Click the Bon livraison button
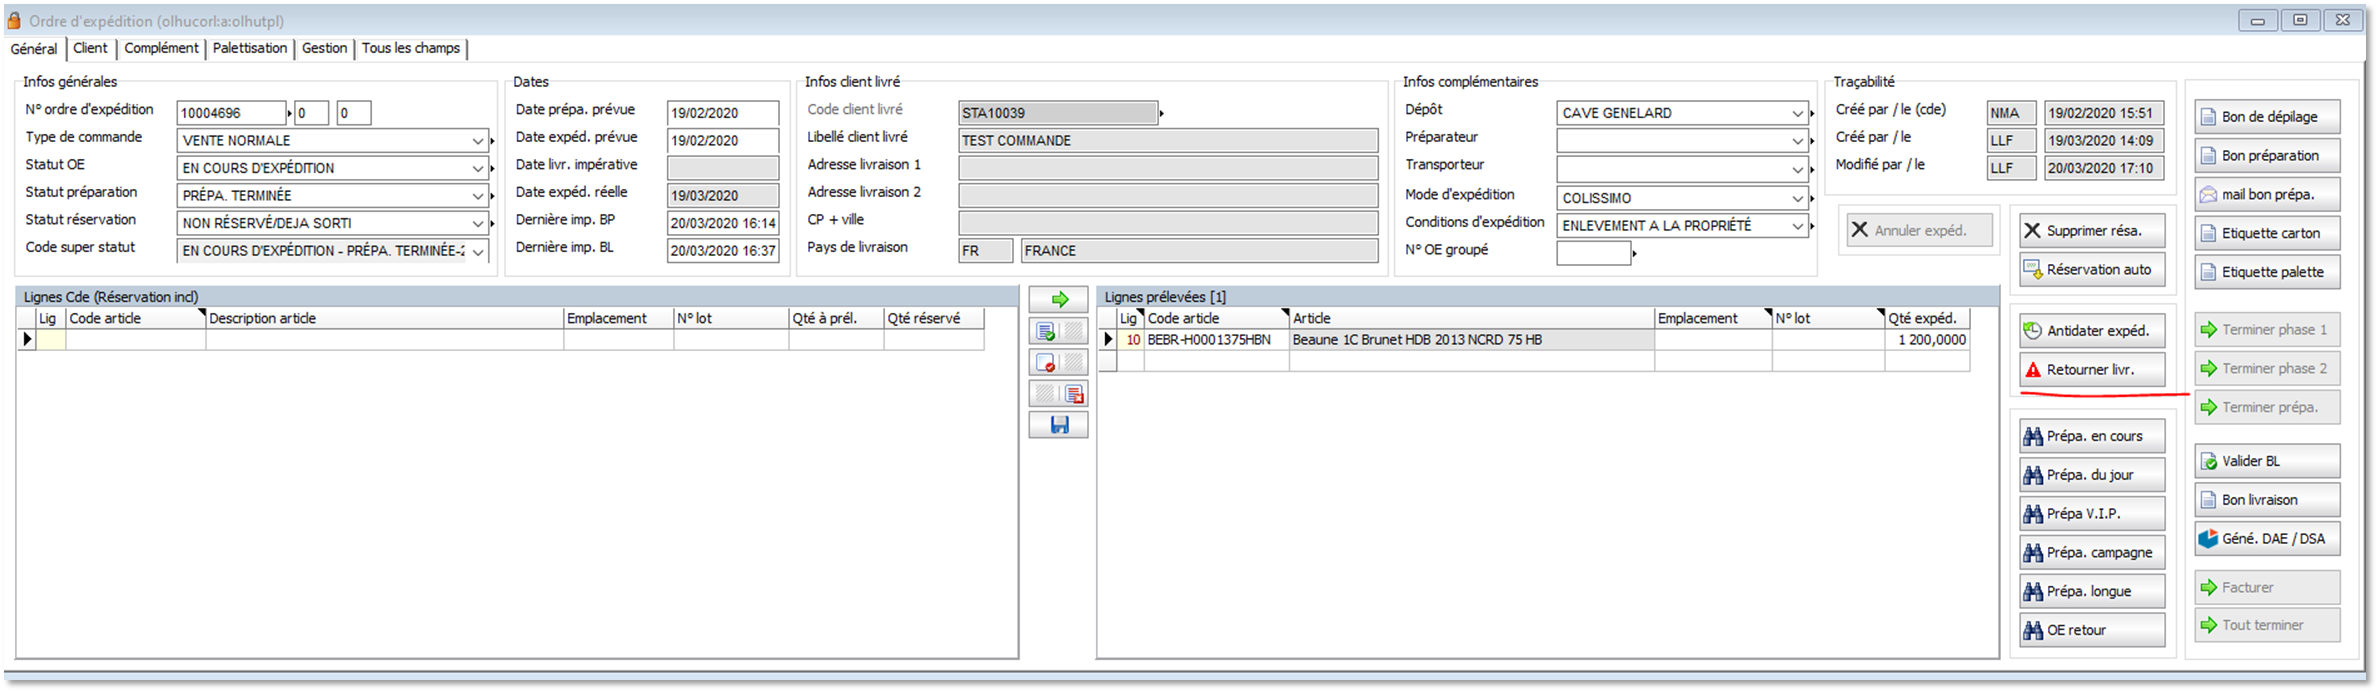The image size is (2379, 693). 2267,500
